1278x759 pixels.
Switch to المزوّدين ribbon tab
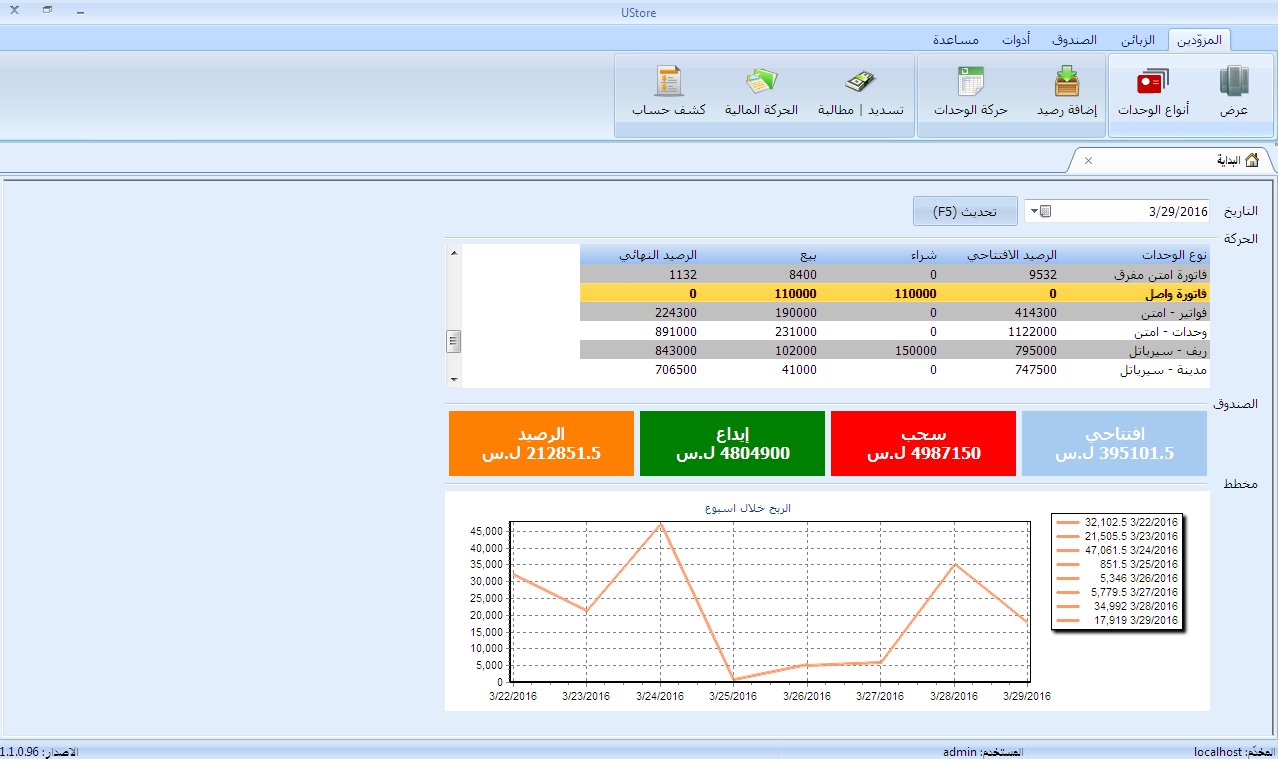coord(1199,40)
